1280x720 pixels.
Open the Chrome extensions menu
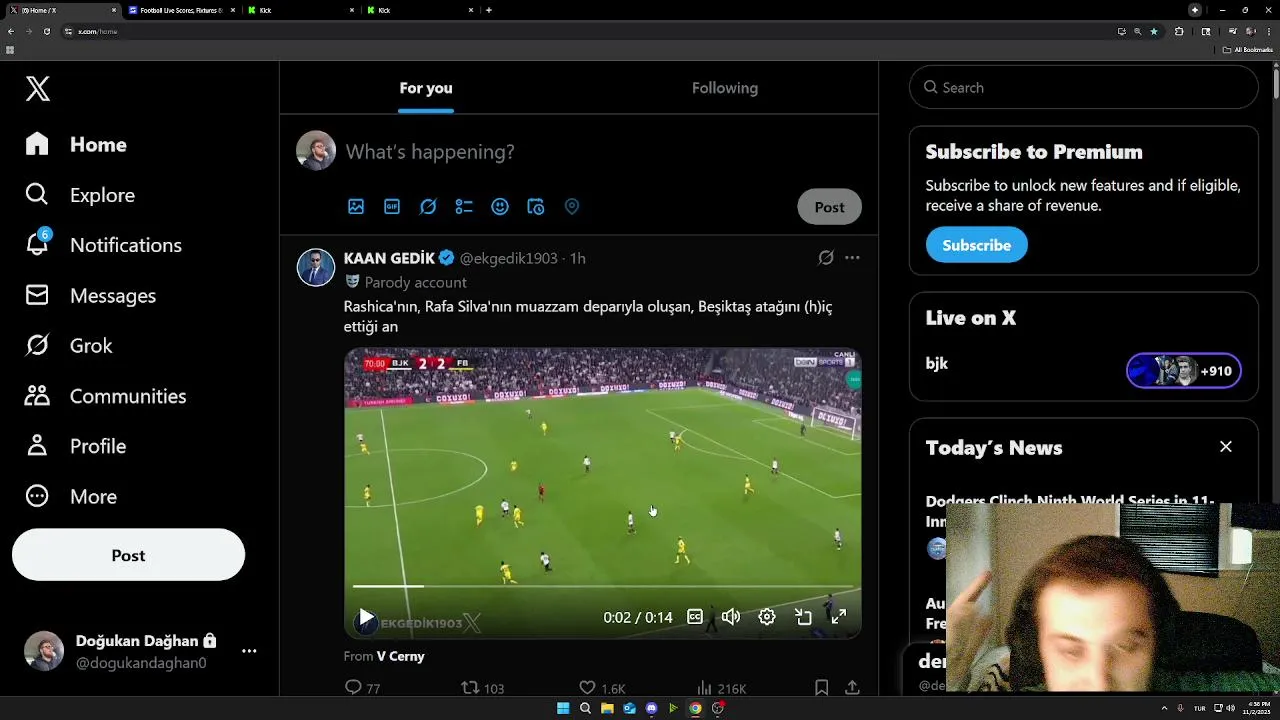click(x=1179, y=31)
